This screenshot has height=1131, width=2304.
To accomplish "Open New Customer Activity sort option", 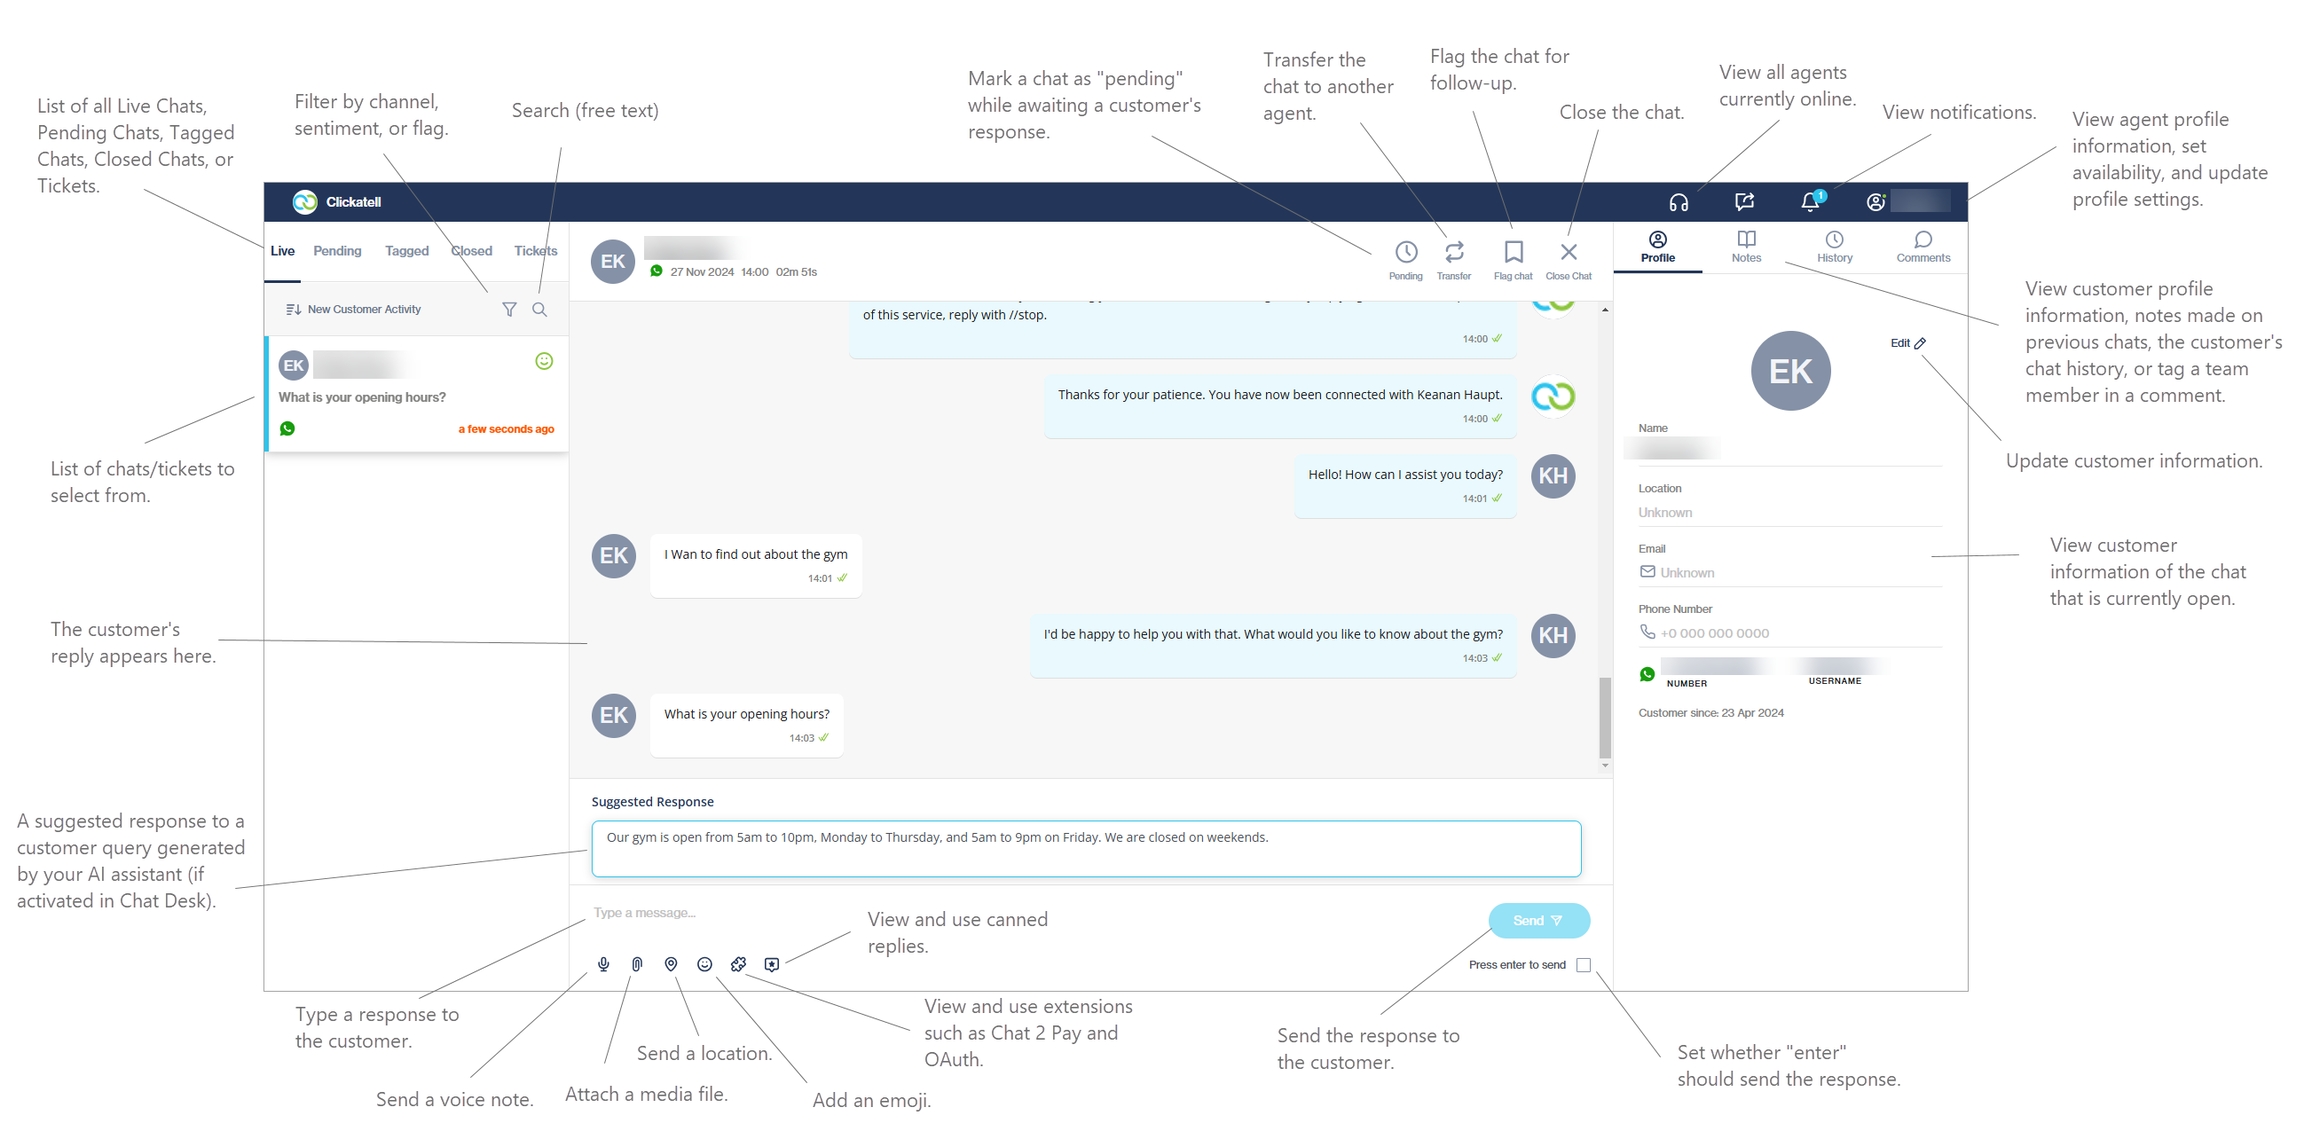I will [x=354, y=310].
